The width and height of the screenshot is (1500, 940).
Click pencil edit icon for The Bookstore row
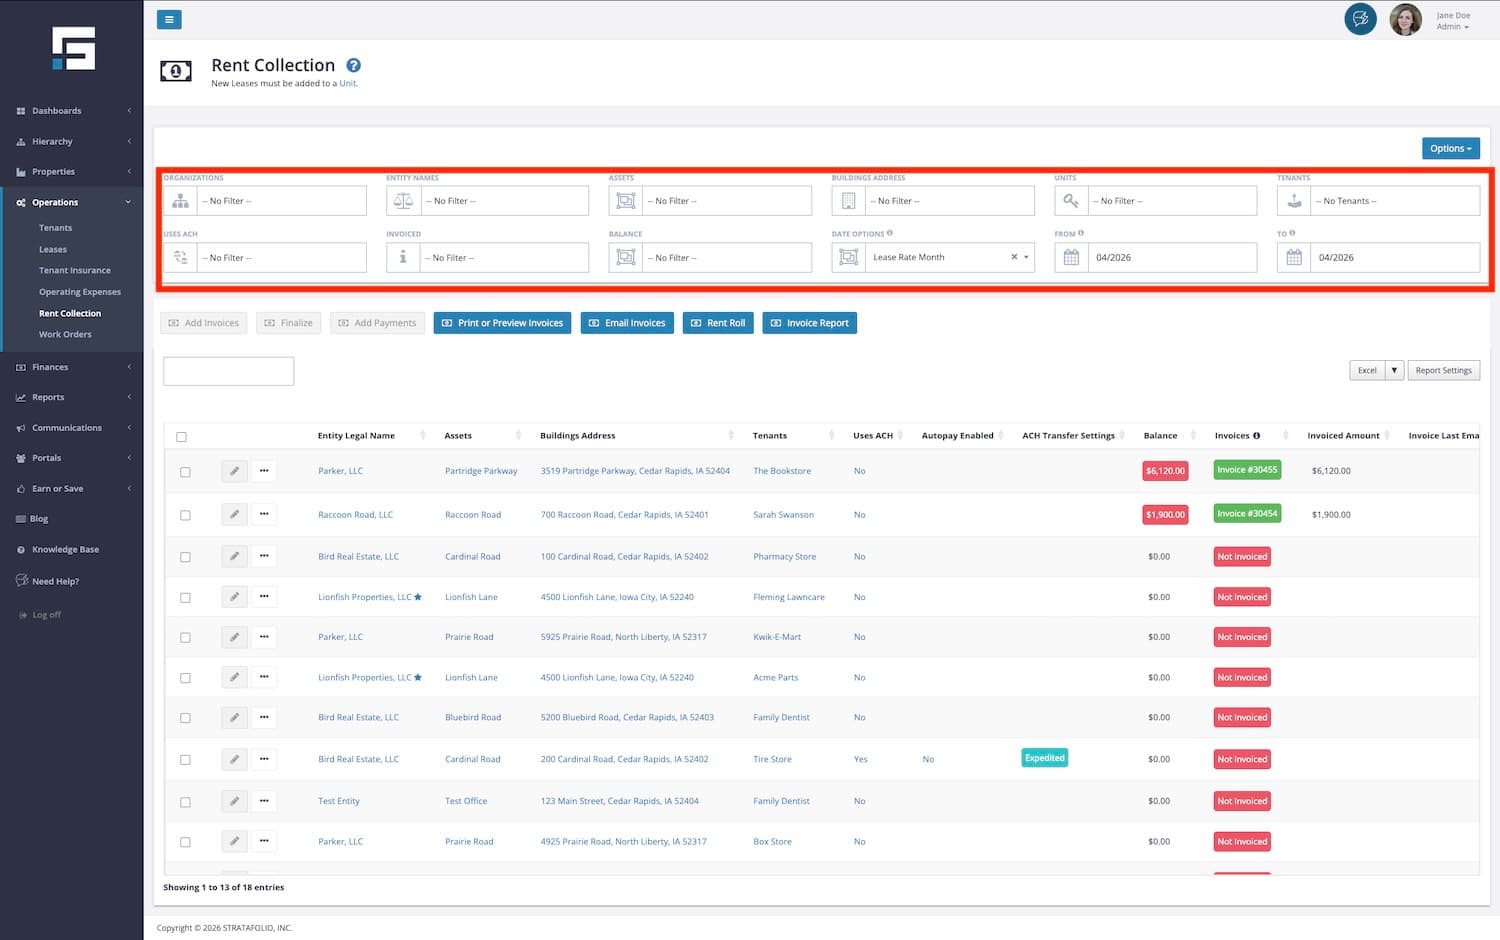(x=234, y=471)
